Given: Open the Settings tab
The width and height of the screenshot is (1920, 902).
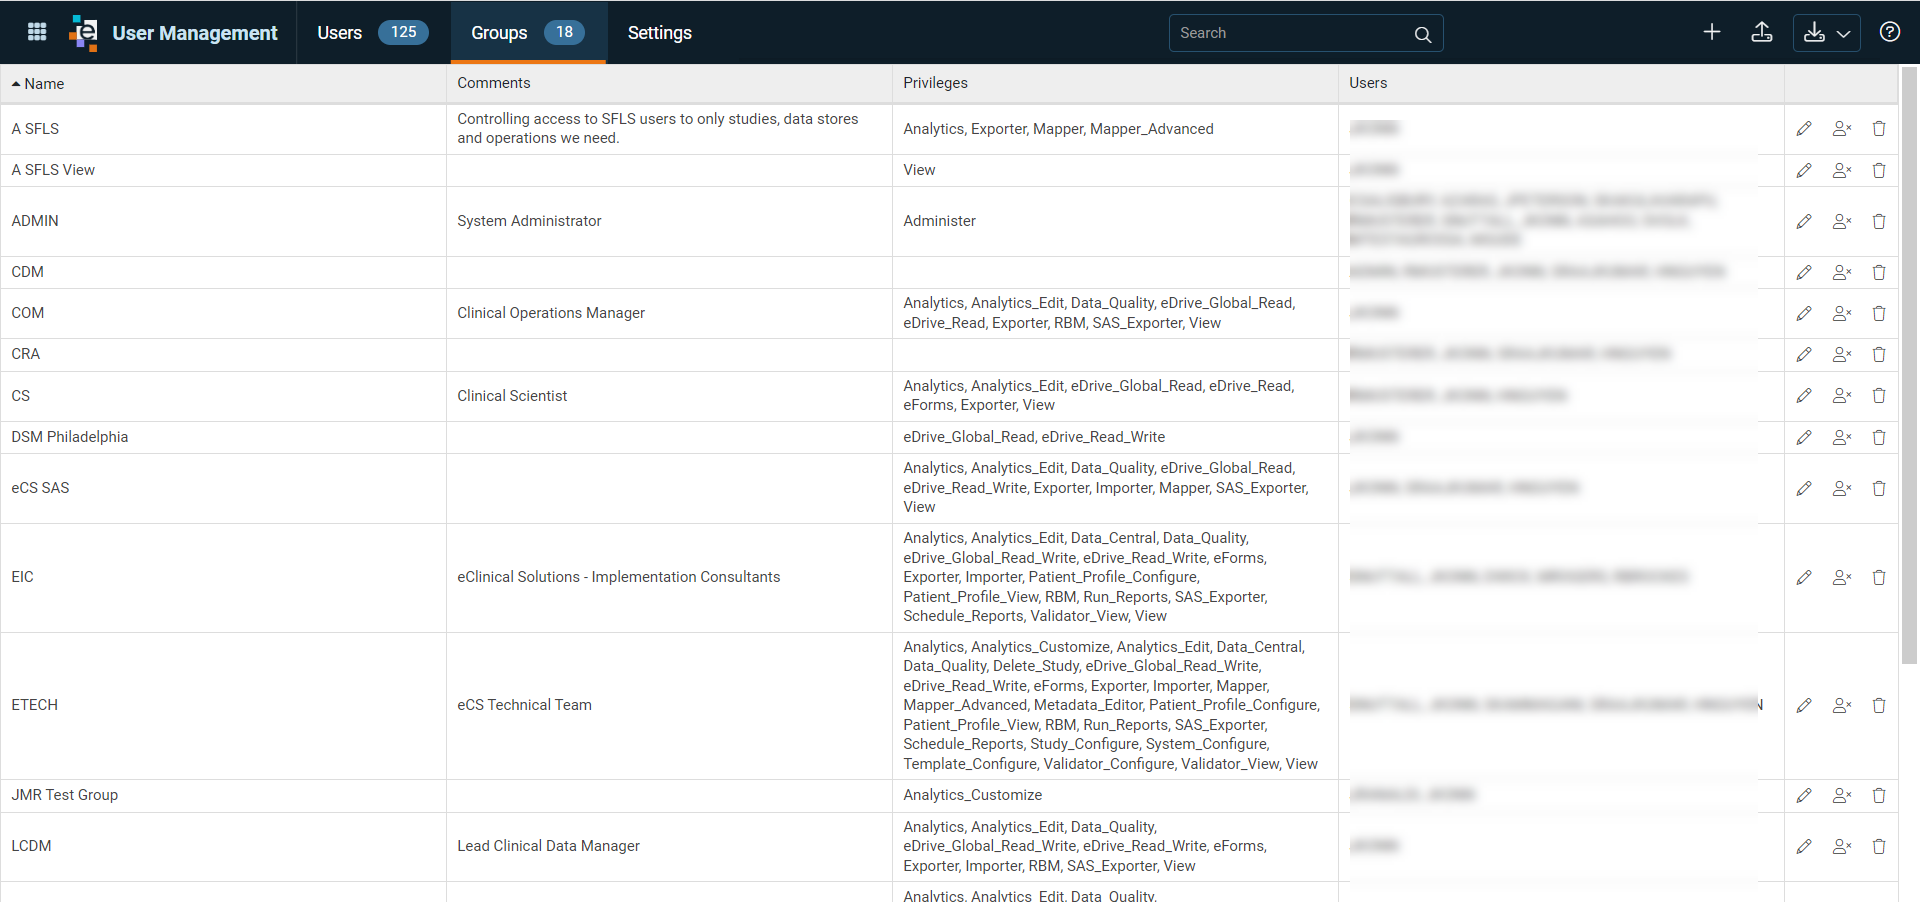Looking at the screenshot, I should tap(660, 33).
